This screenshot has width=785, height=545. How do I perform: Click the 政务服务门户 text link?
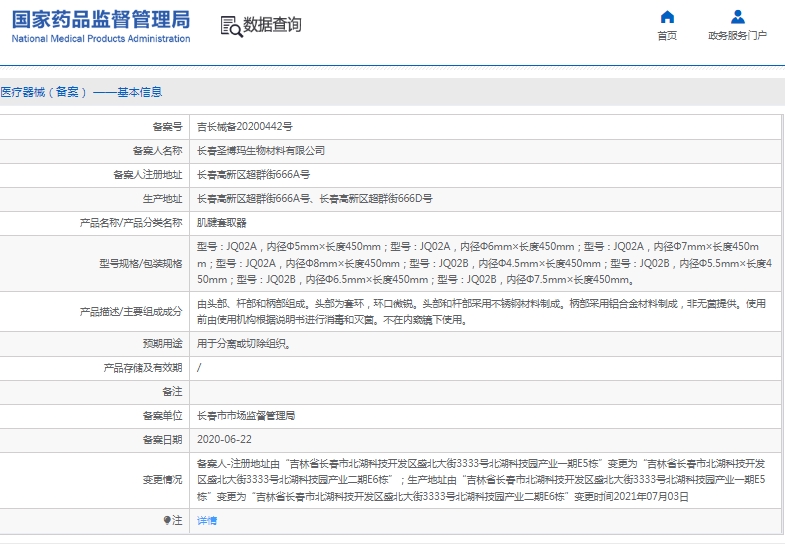(737, 36)
